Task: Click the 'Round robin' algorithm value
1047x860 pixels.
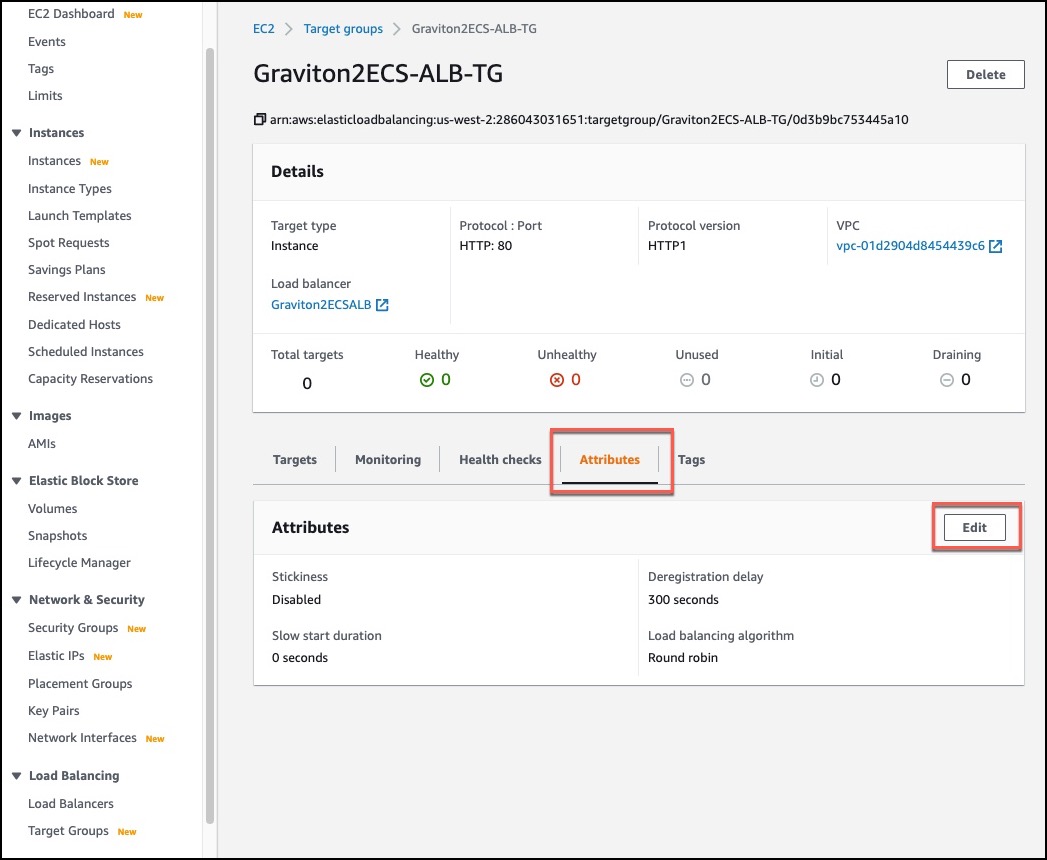Action: [682, 658]
